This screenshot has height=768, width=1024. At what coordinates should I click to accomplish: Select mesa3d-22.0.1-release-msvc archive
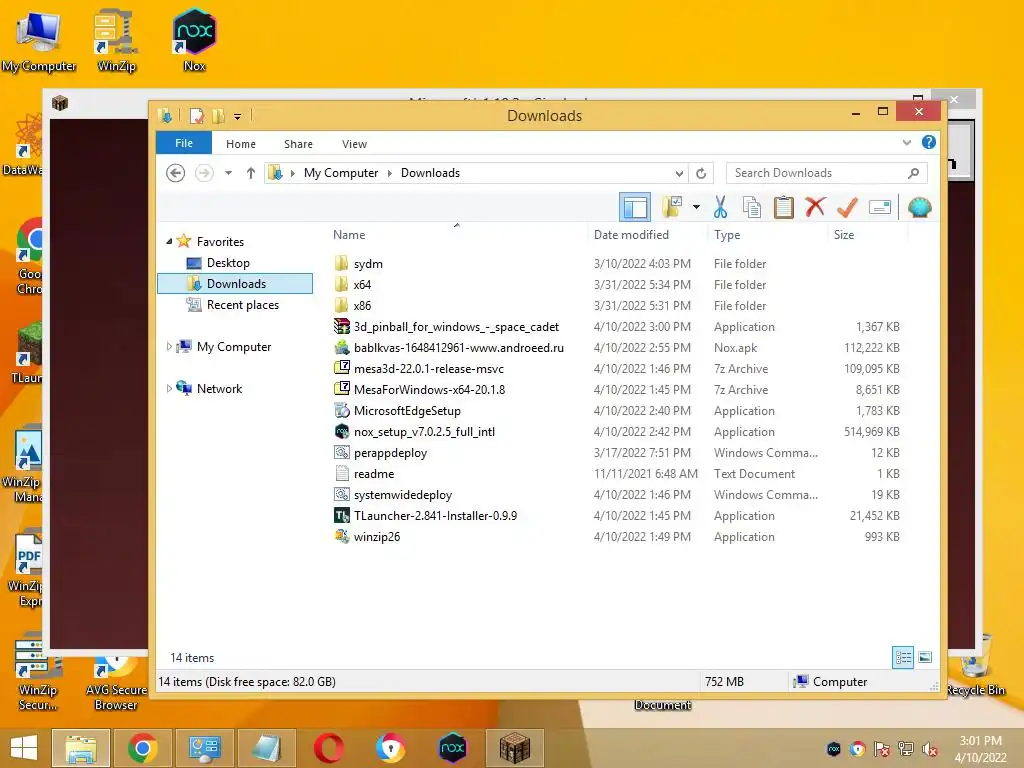coord(428,369)
